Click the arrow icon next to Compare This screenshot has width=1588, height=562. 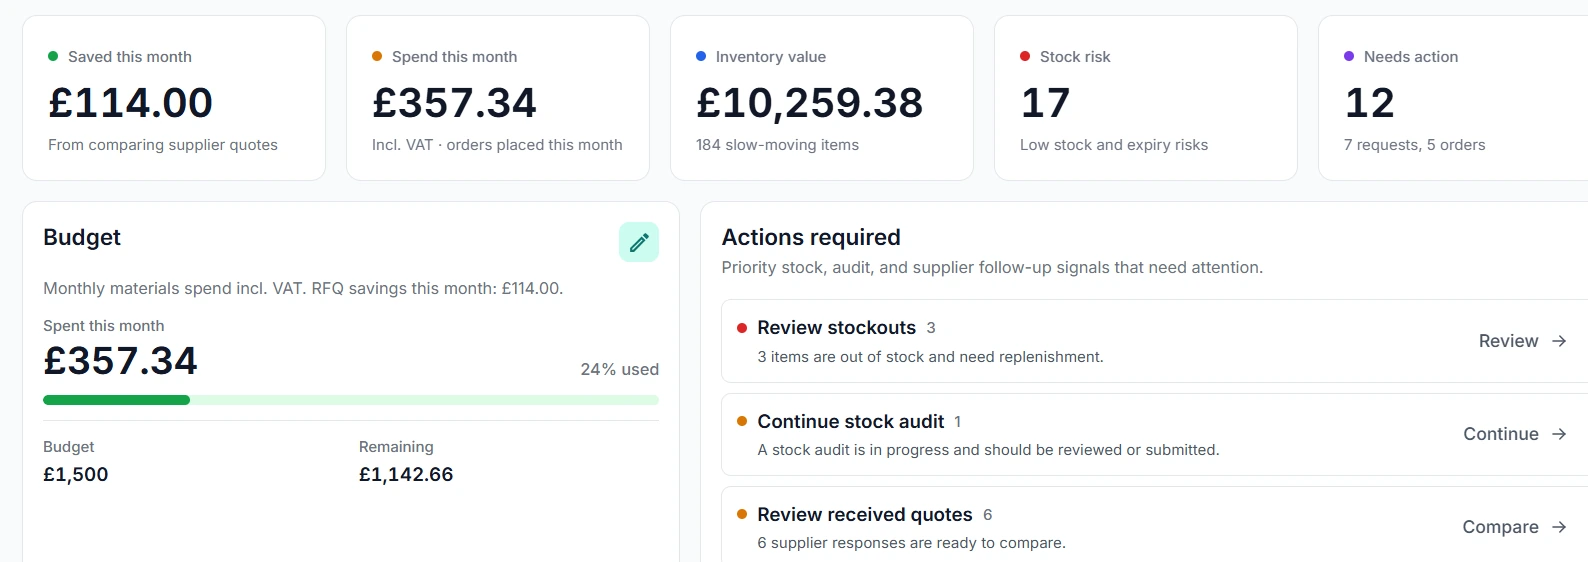[1559, 527]
